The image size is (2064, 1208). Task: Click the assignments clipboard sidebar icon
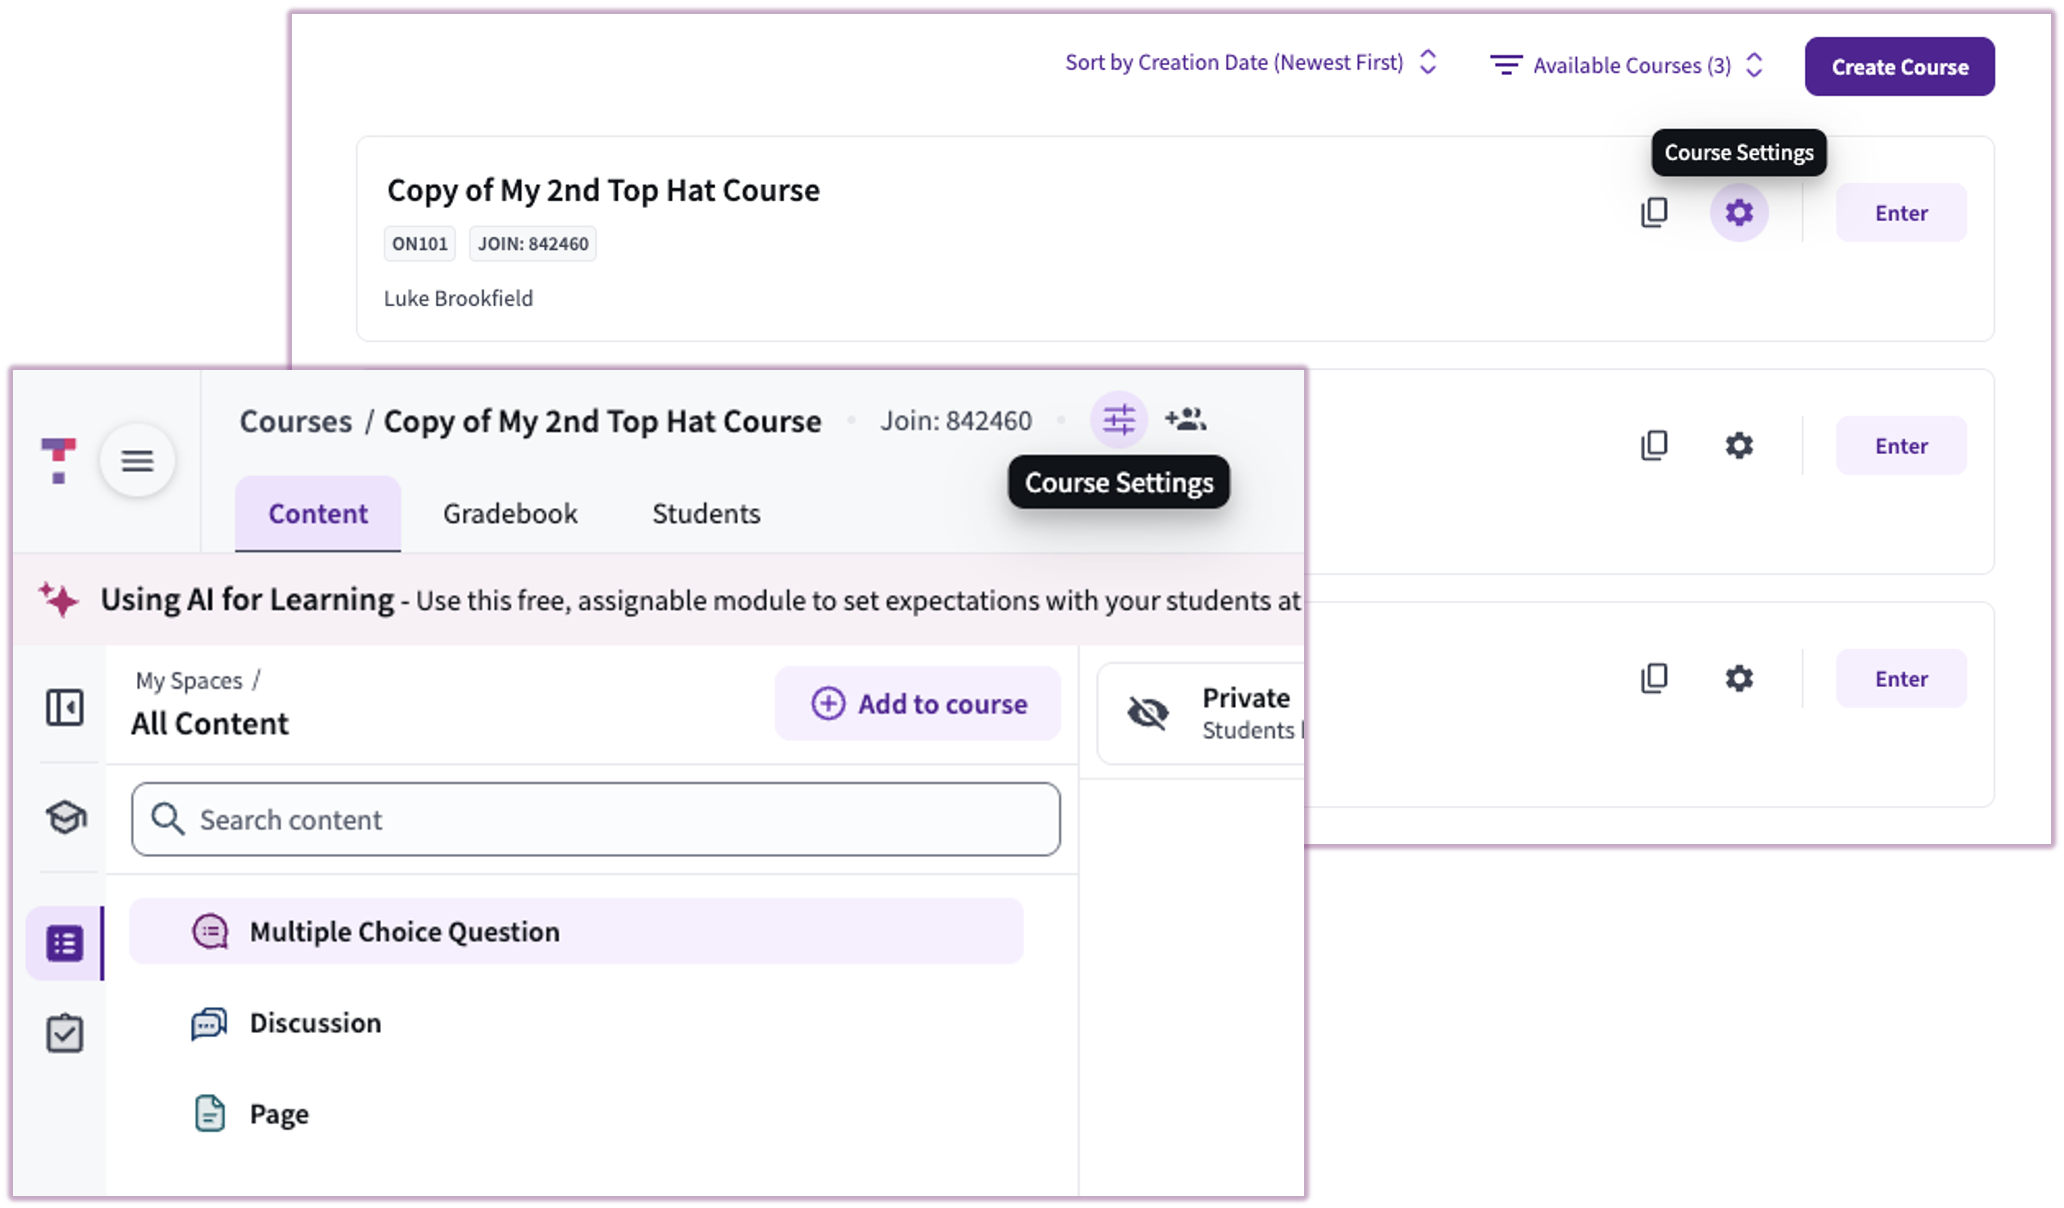pos(64,1033)
